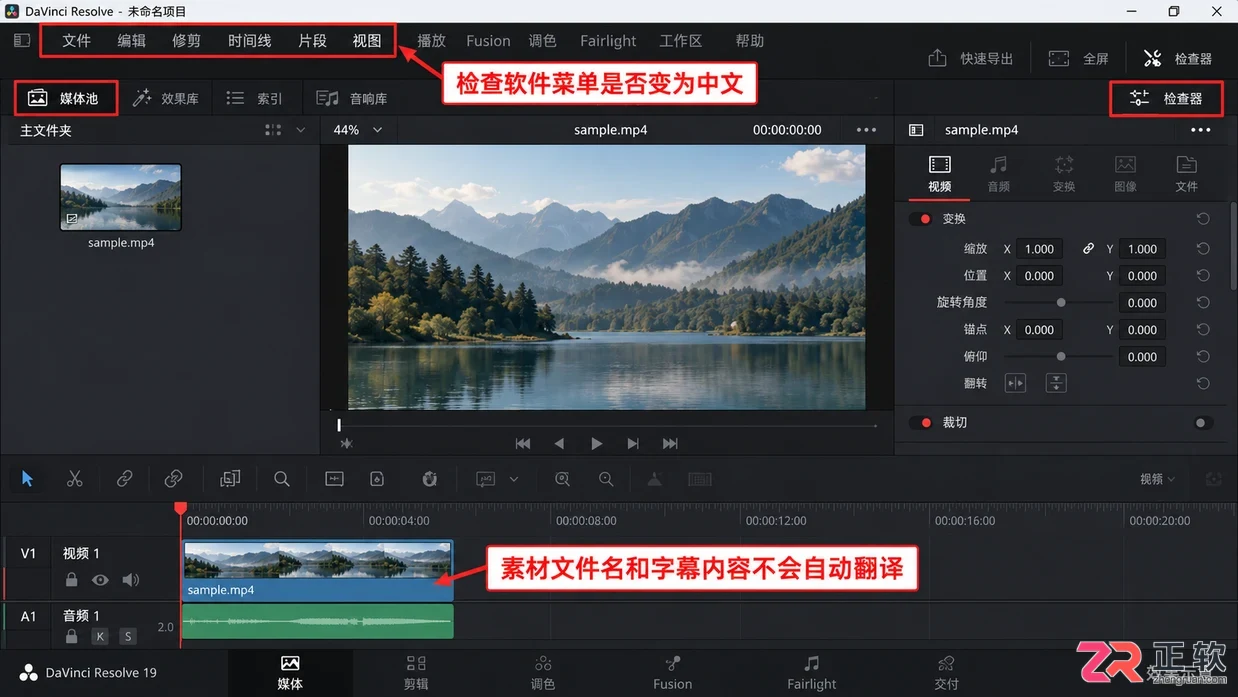Click the 全屏 fullscreen icon
Image resolution: width=1238 pixels, height=697 pixels.
point(1059,58)
